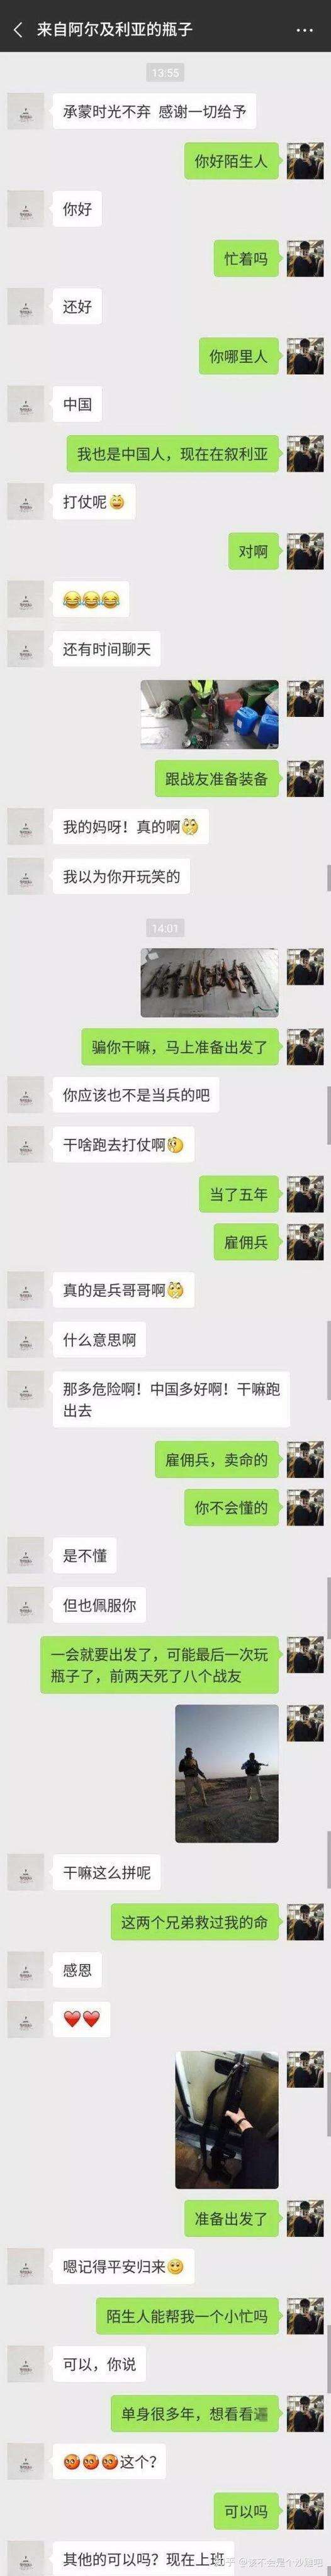
Task: Tap the stranger's avatar next to 打仗呢
Action: tap(26, 502)
